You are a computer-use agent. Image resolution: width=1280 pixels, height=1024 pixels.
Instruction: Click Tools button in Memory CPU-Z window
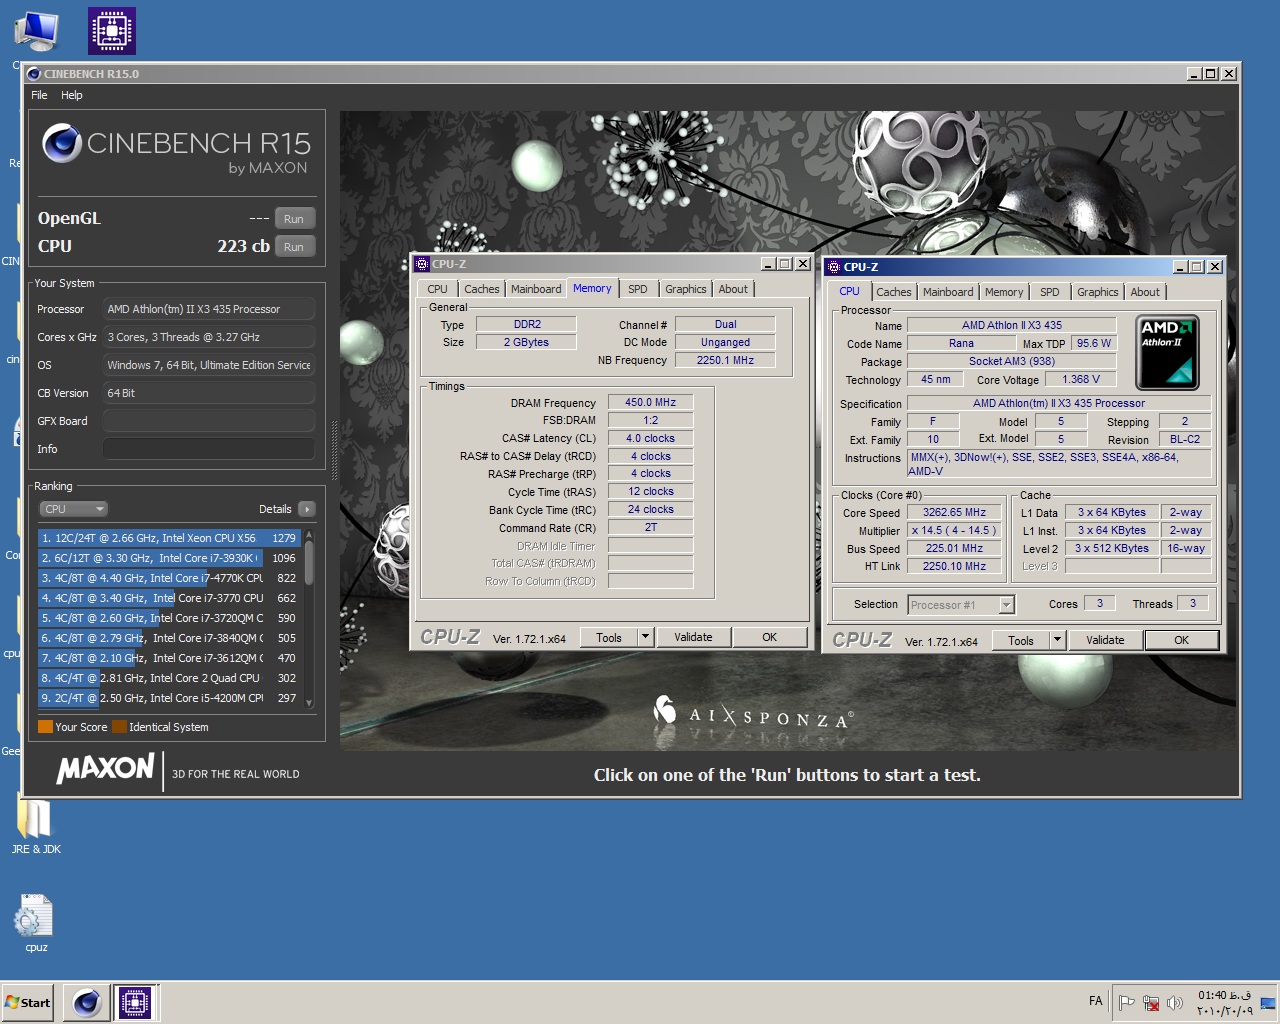point(609,637)
